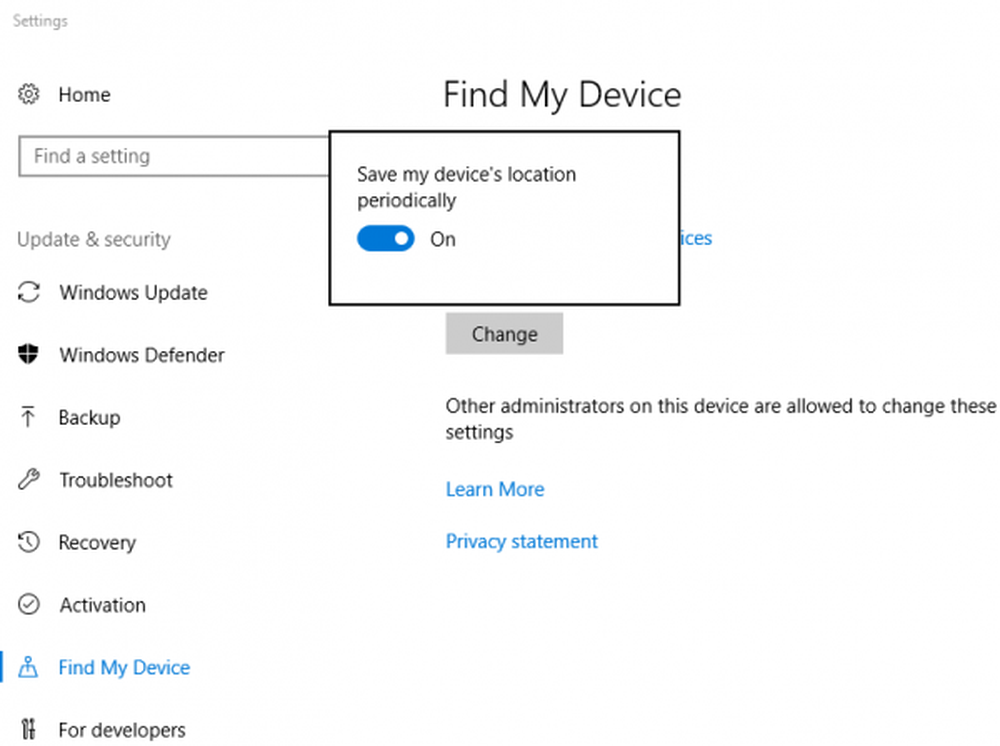Click the Recovery history icon
The height and width of the screenshot is (746, 1000).
pos(29,543)
